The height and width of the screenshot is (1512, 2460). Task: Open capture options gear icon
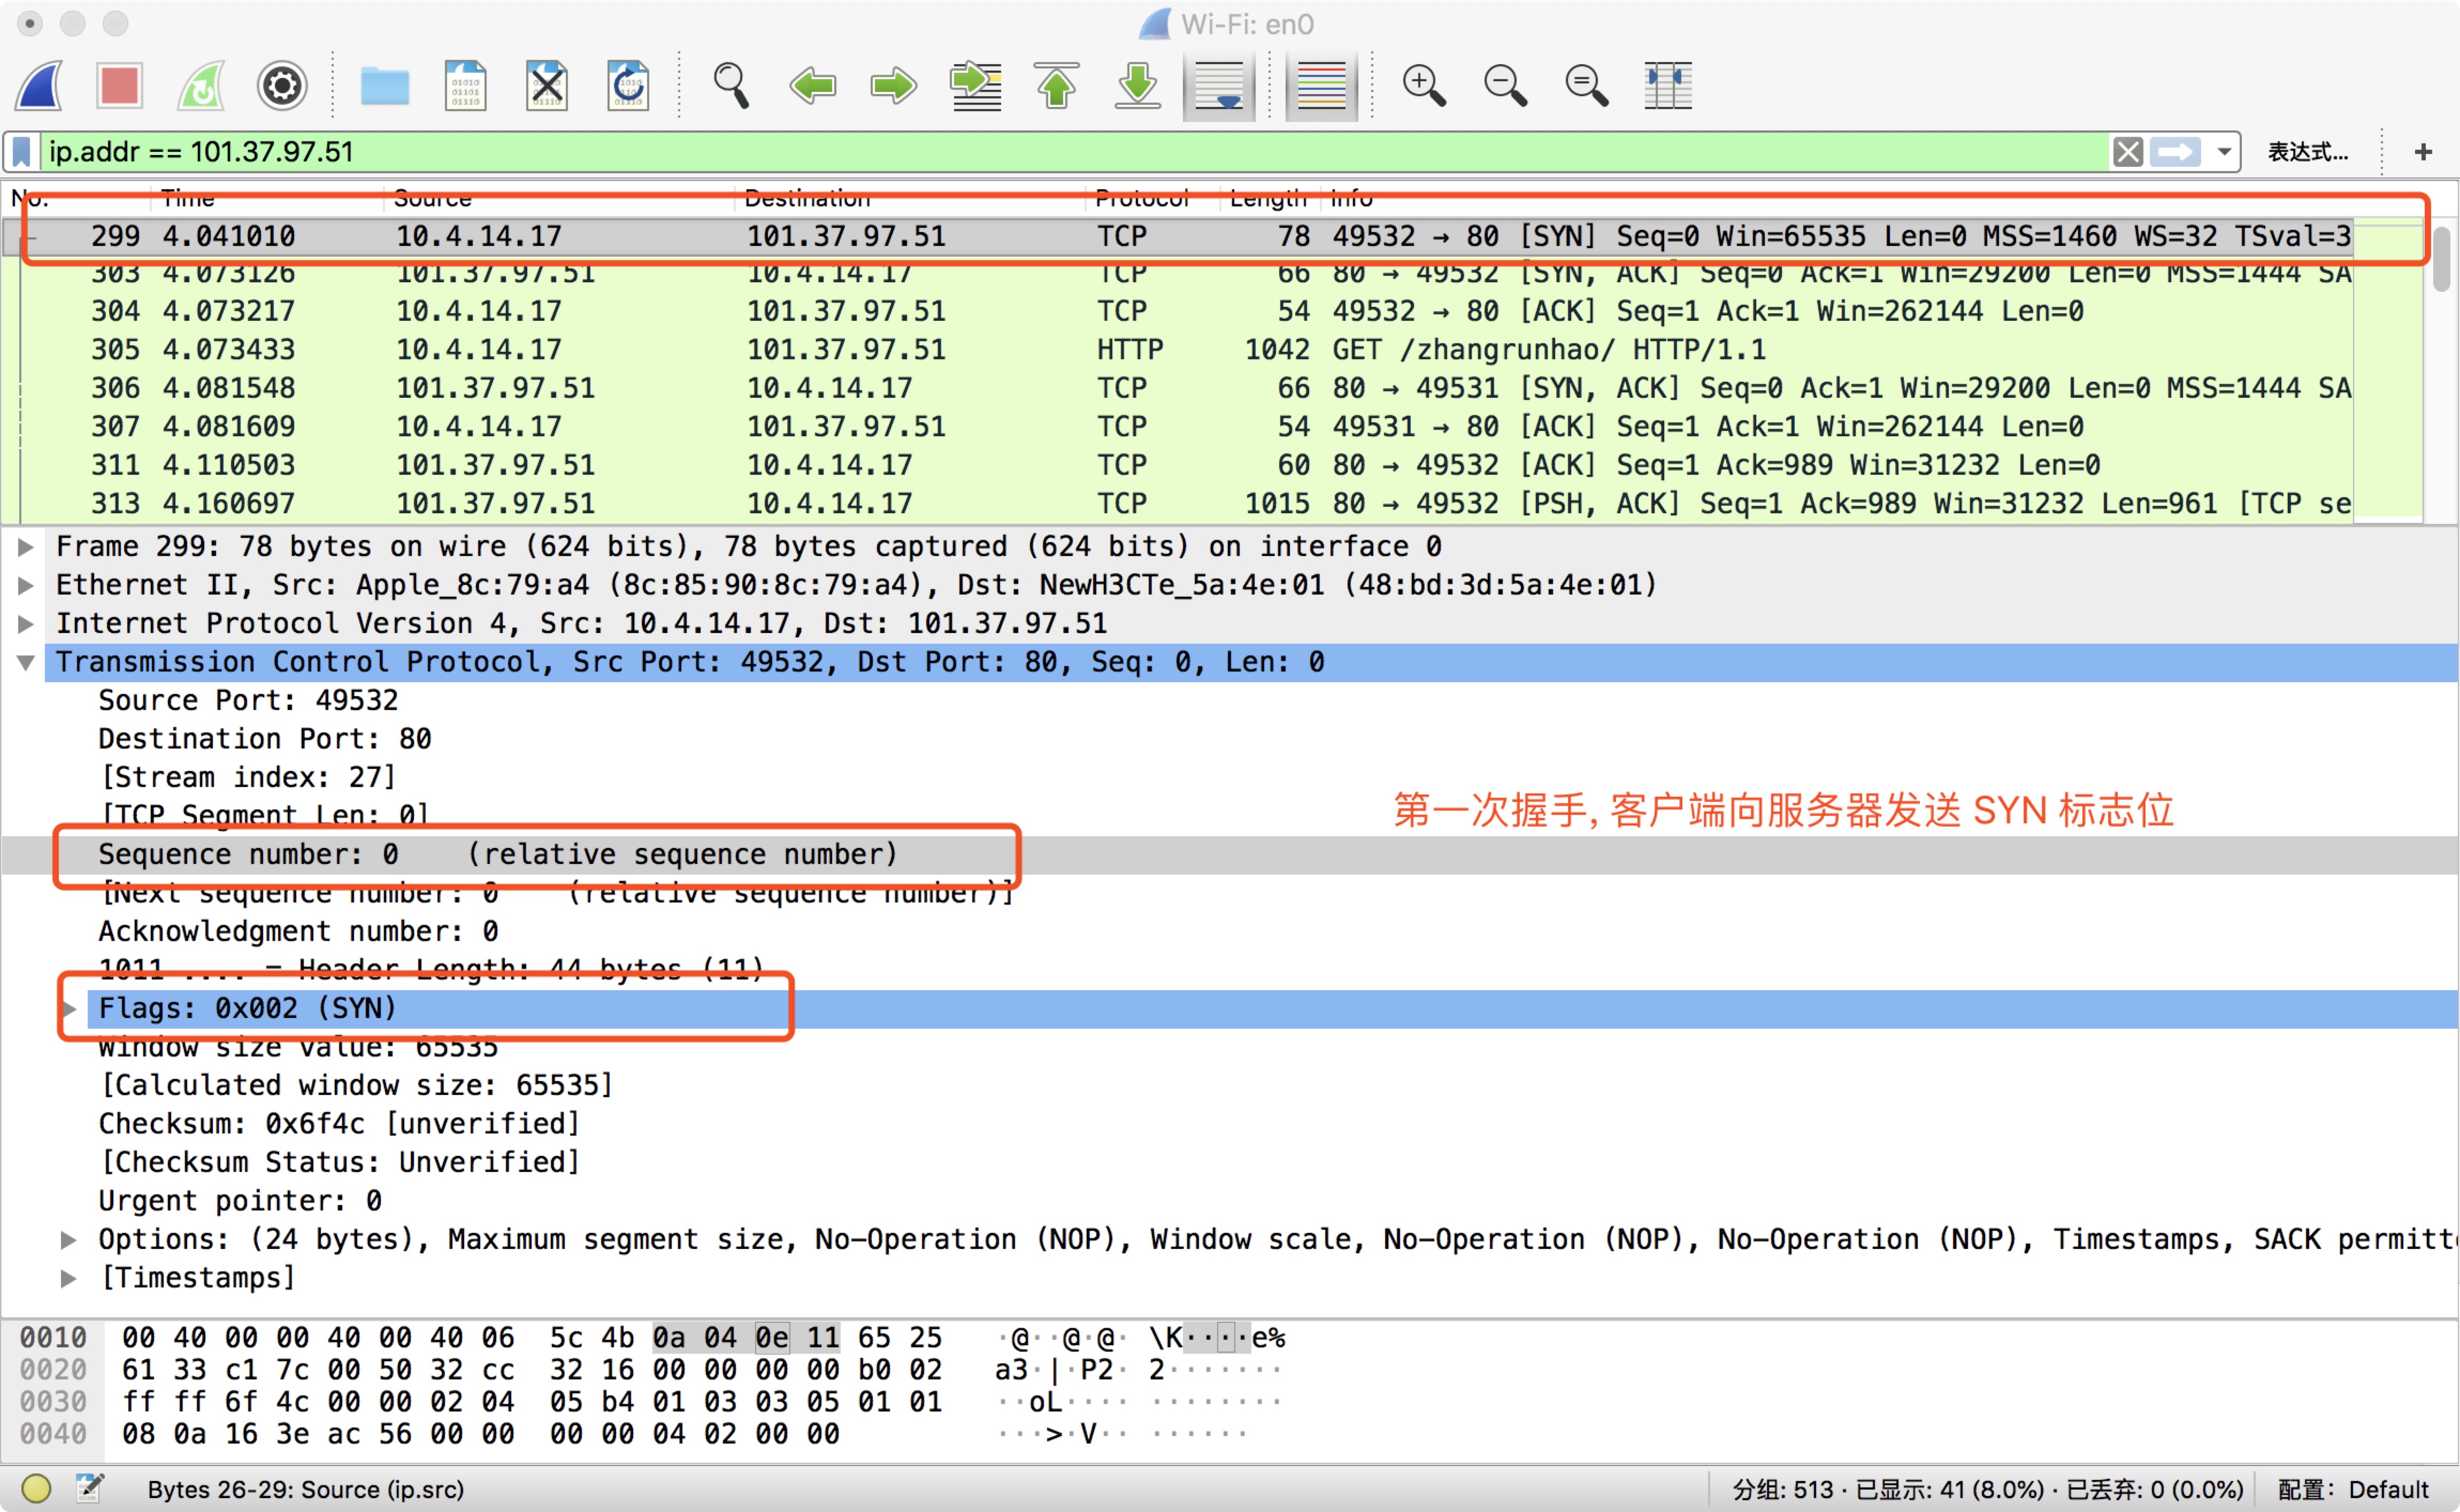point(282,86)
